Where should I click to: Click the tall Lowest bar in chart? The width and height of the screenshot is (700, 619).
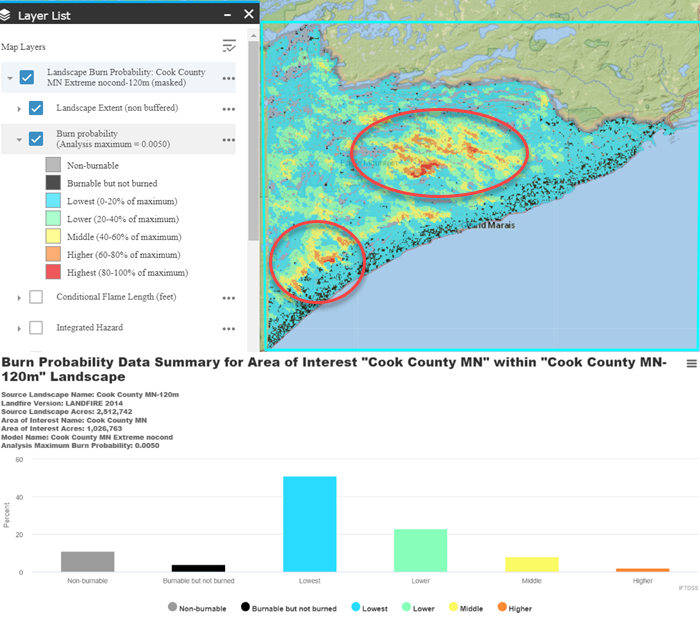[310, 524]
